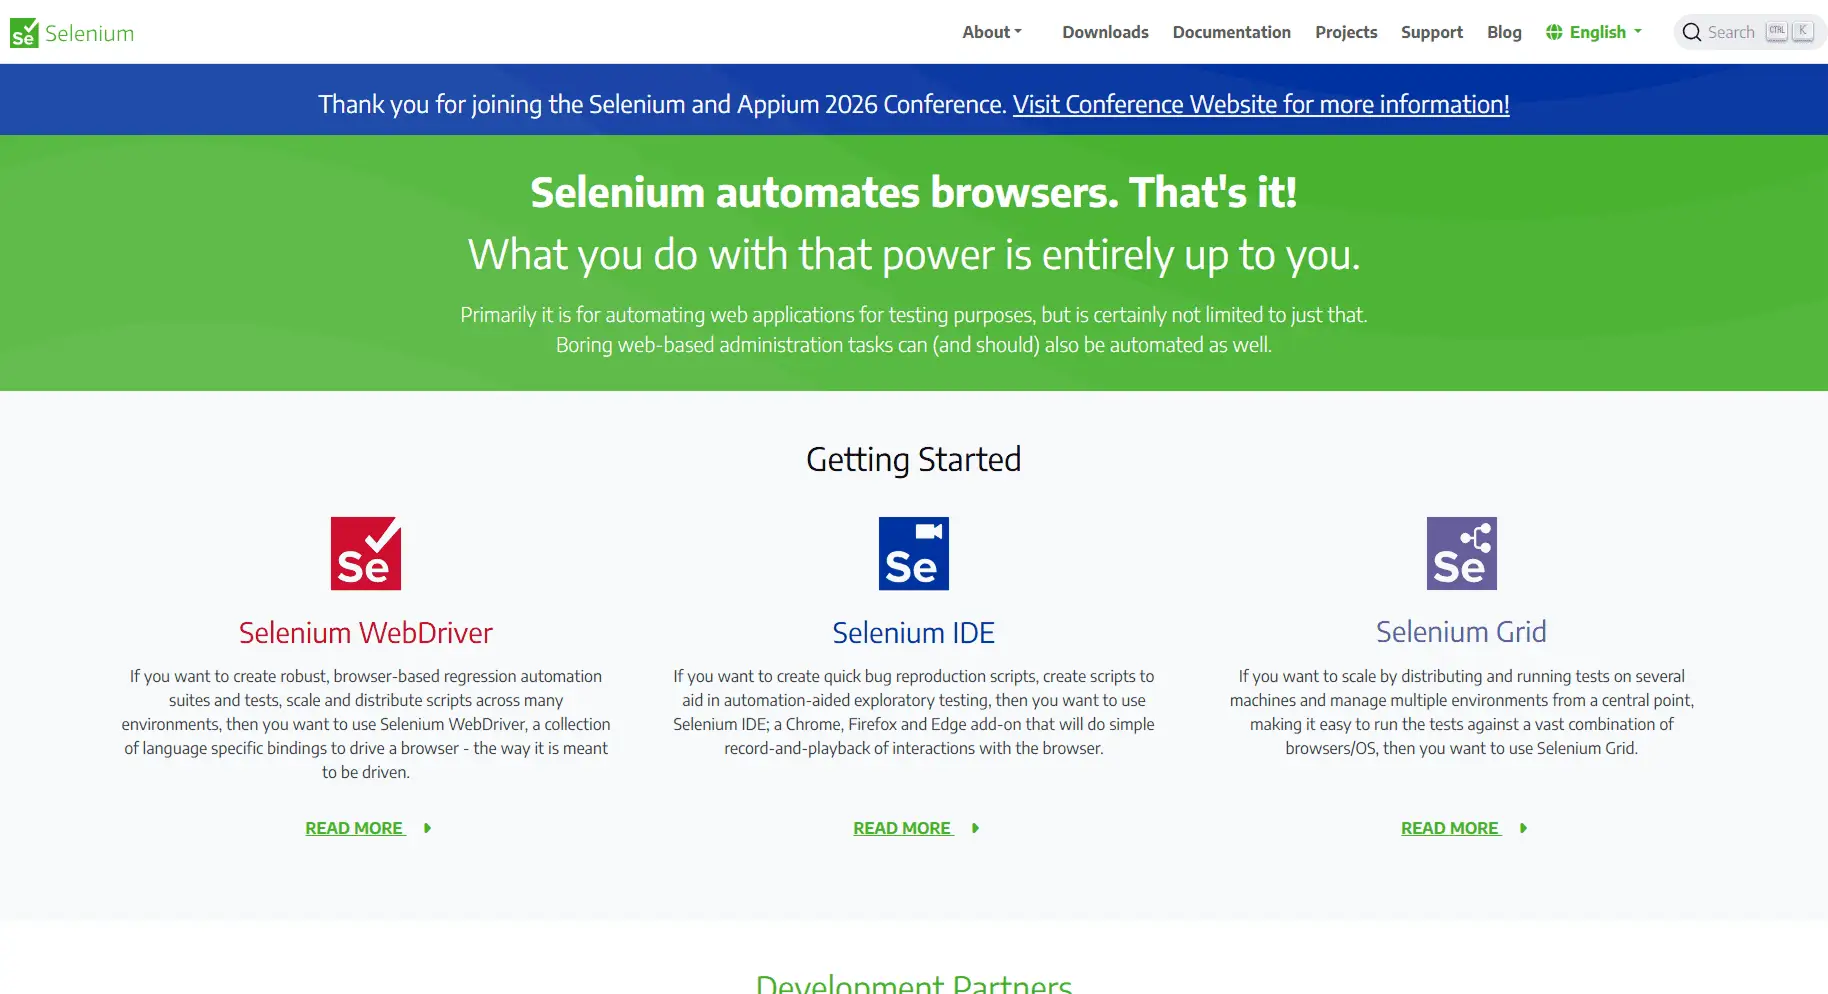Click arrow icon beside WebDriver READ MORE

428,828
